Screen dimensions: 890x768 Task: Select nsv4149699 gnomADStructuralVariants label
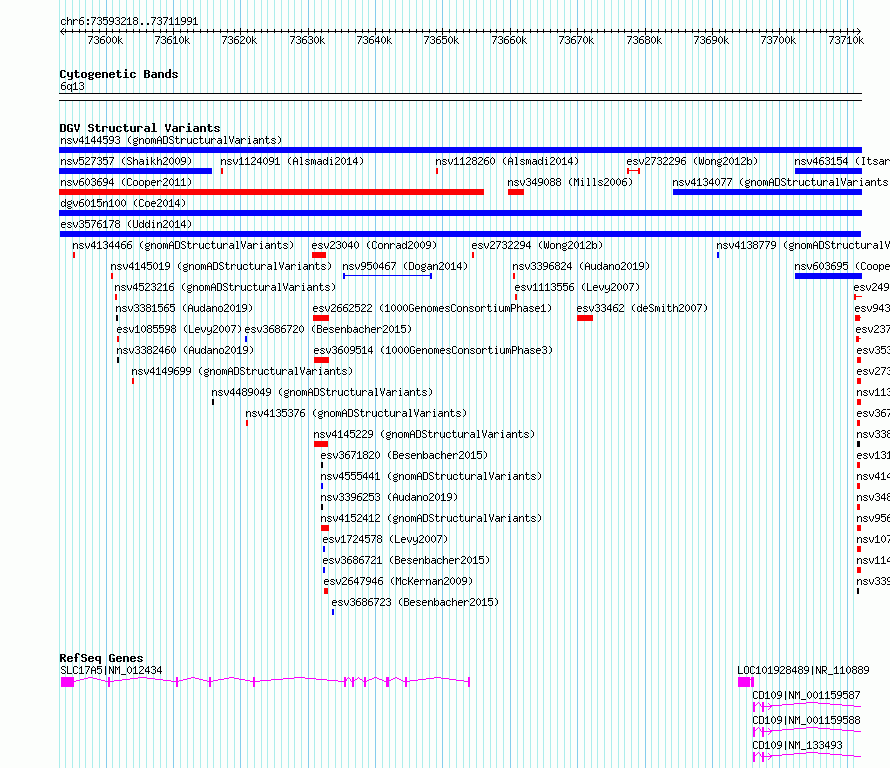pos(242,371)
